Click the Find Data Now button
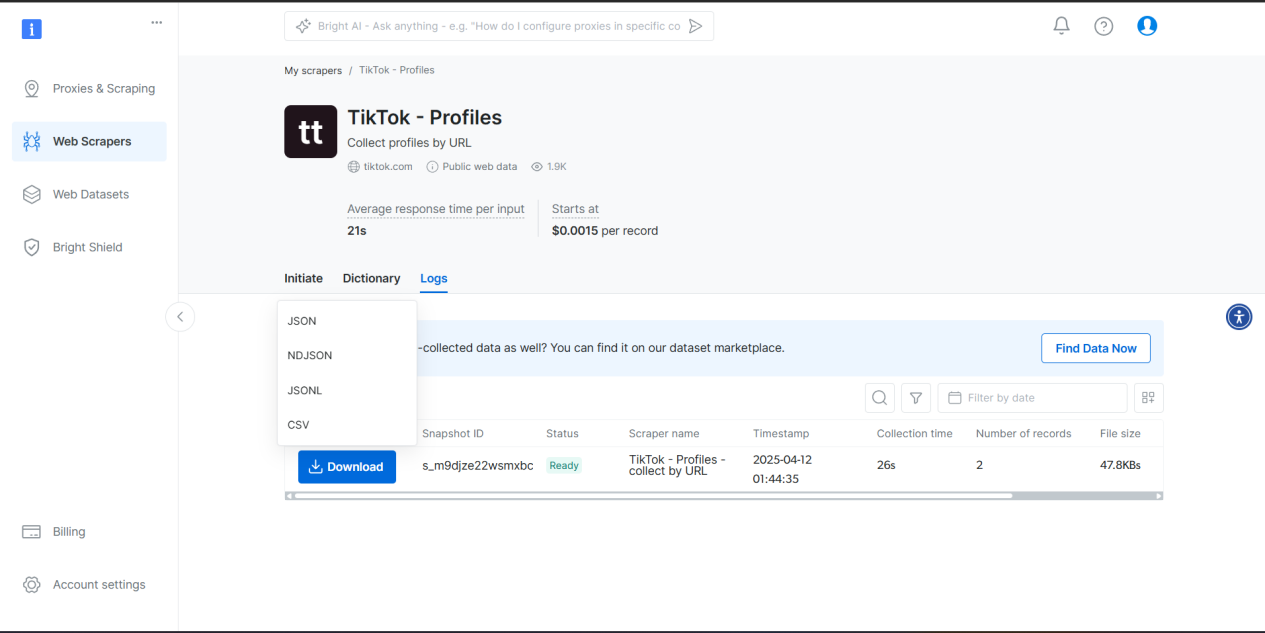Viewport: 1265px width, 633px height. pyautogui.click(x=1096, y=348)
